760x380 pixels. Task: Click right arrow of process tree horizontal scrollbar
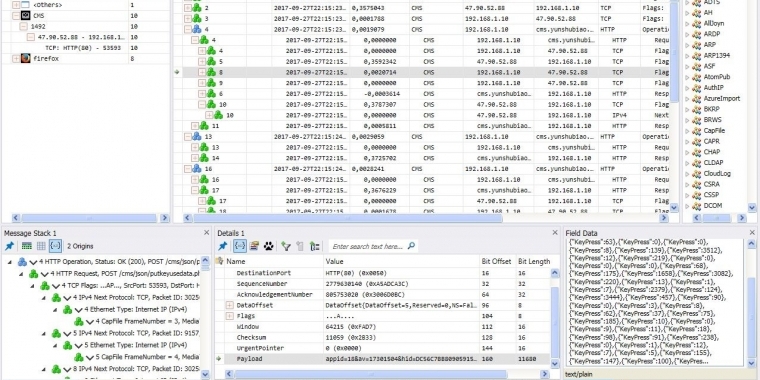164,218
